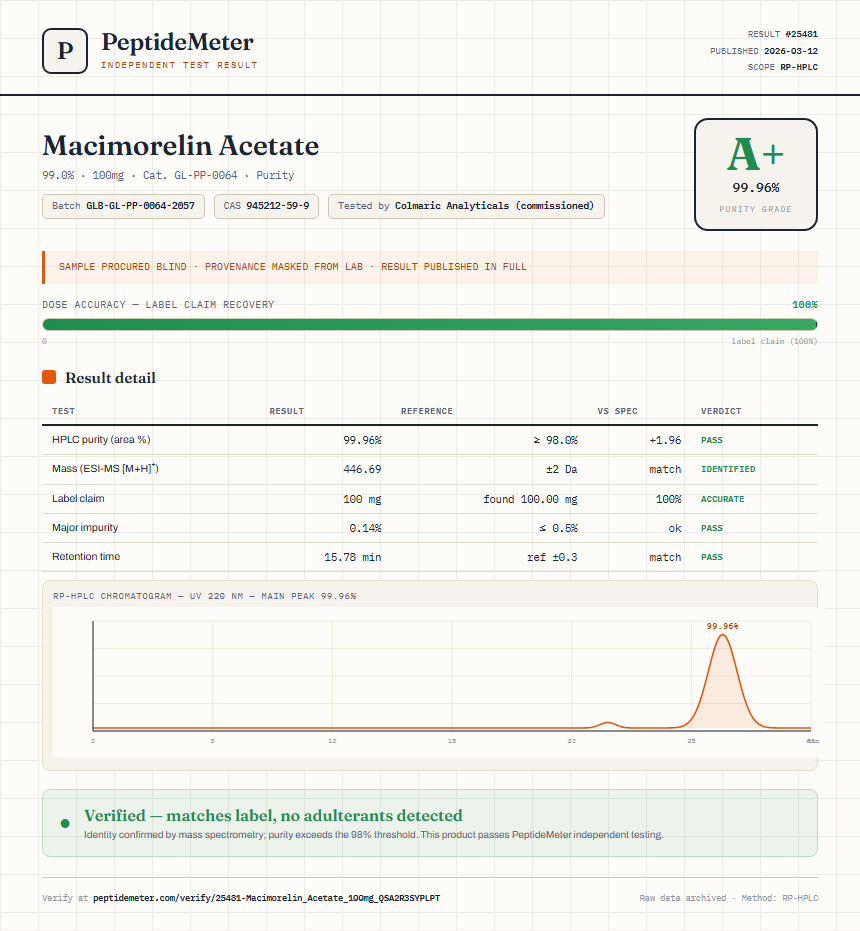Click the PASS verdict in HPLC purity row
The width and height of the screenshot is (860, 931).
click(x=712, y=440)
